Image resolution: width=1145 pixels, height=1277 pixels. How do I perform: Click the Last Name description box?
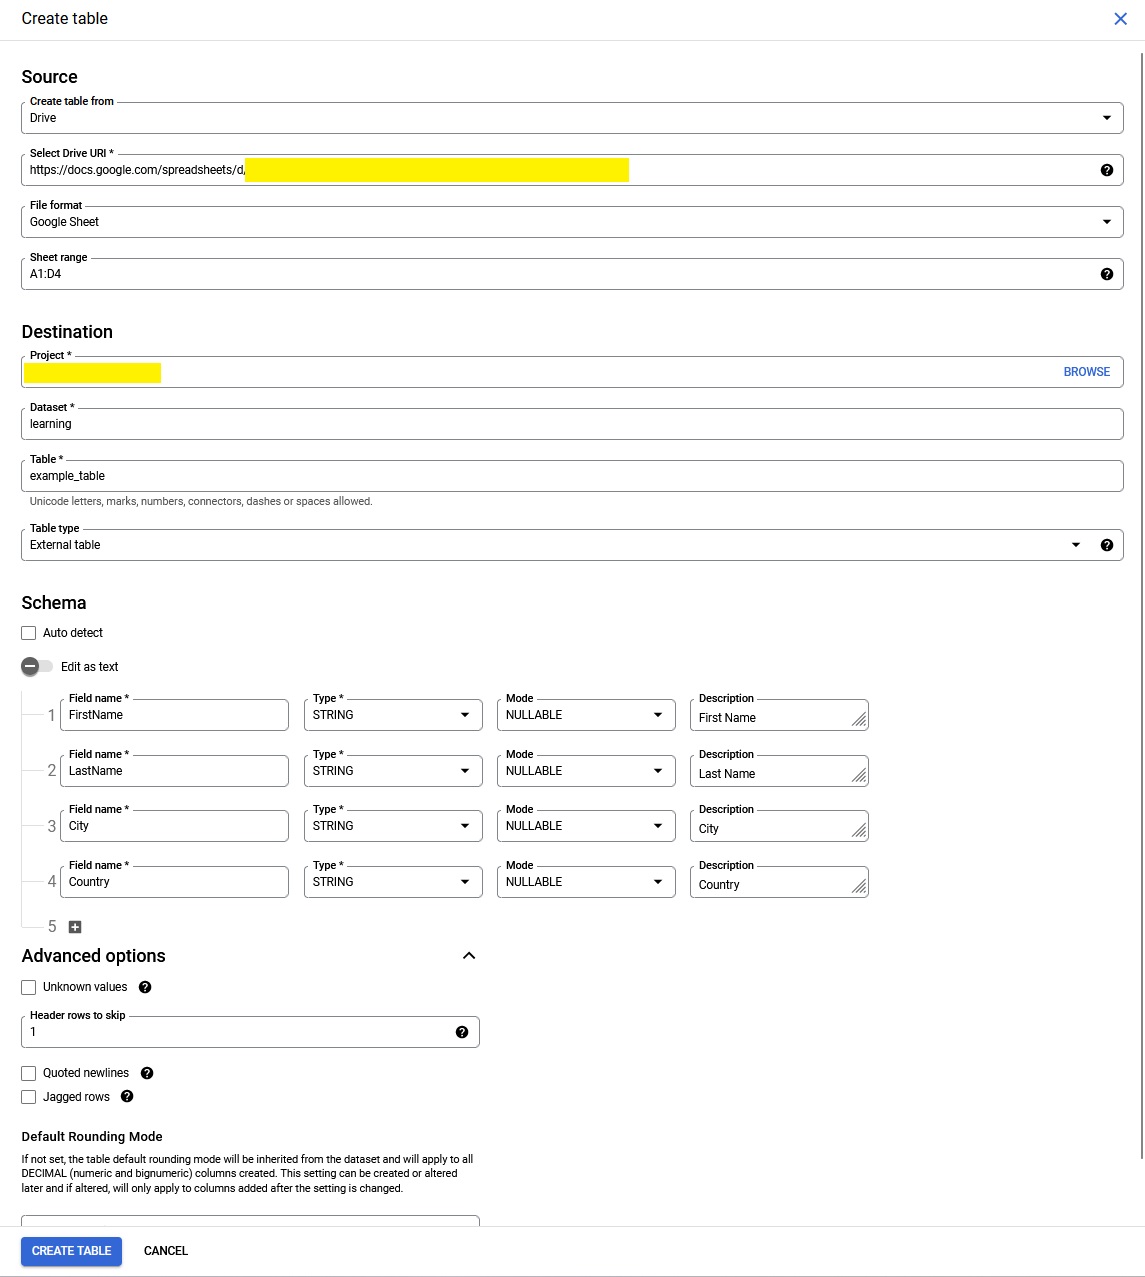779,771
